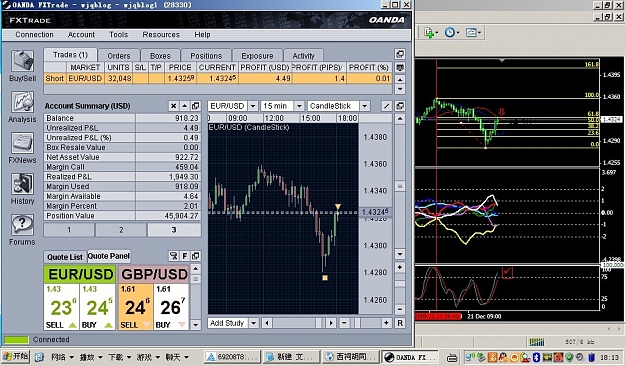Click the Windows 开始 start button

tap(15, 356)
